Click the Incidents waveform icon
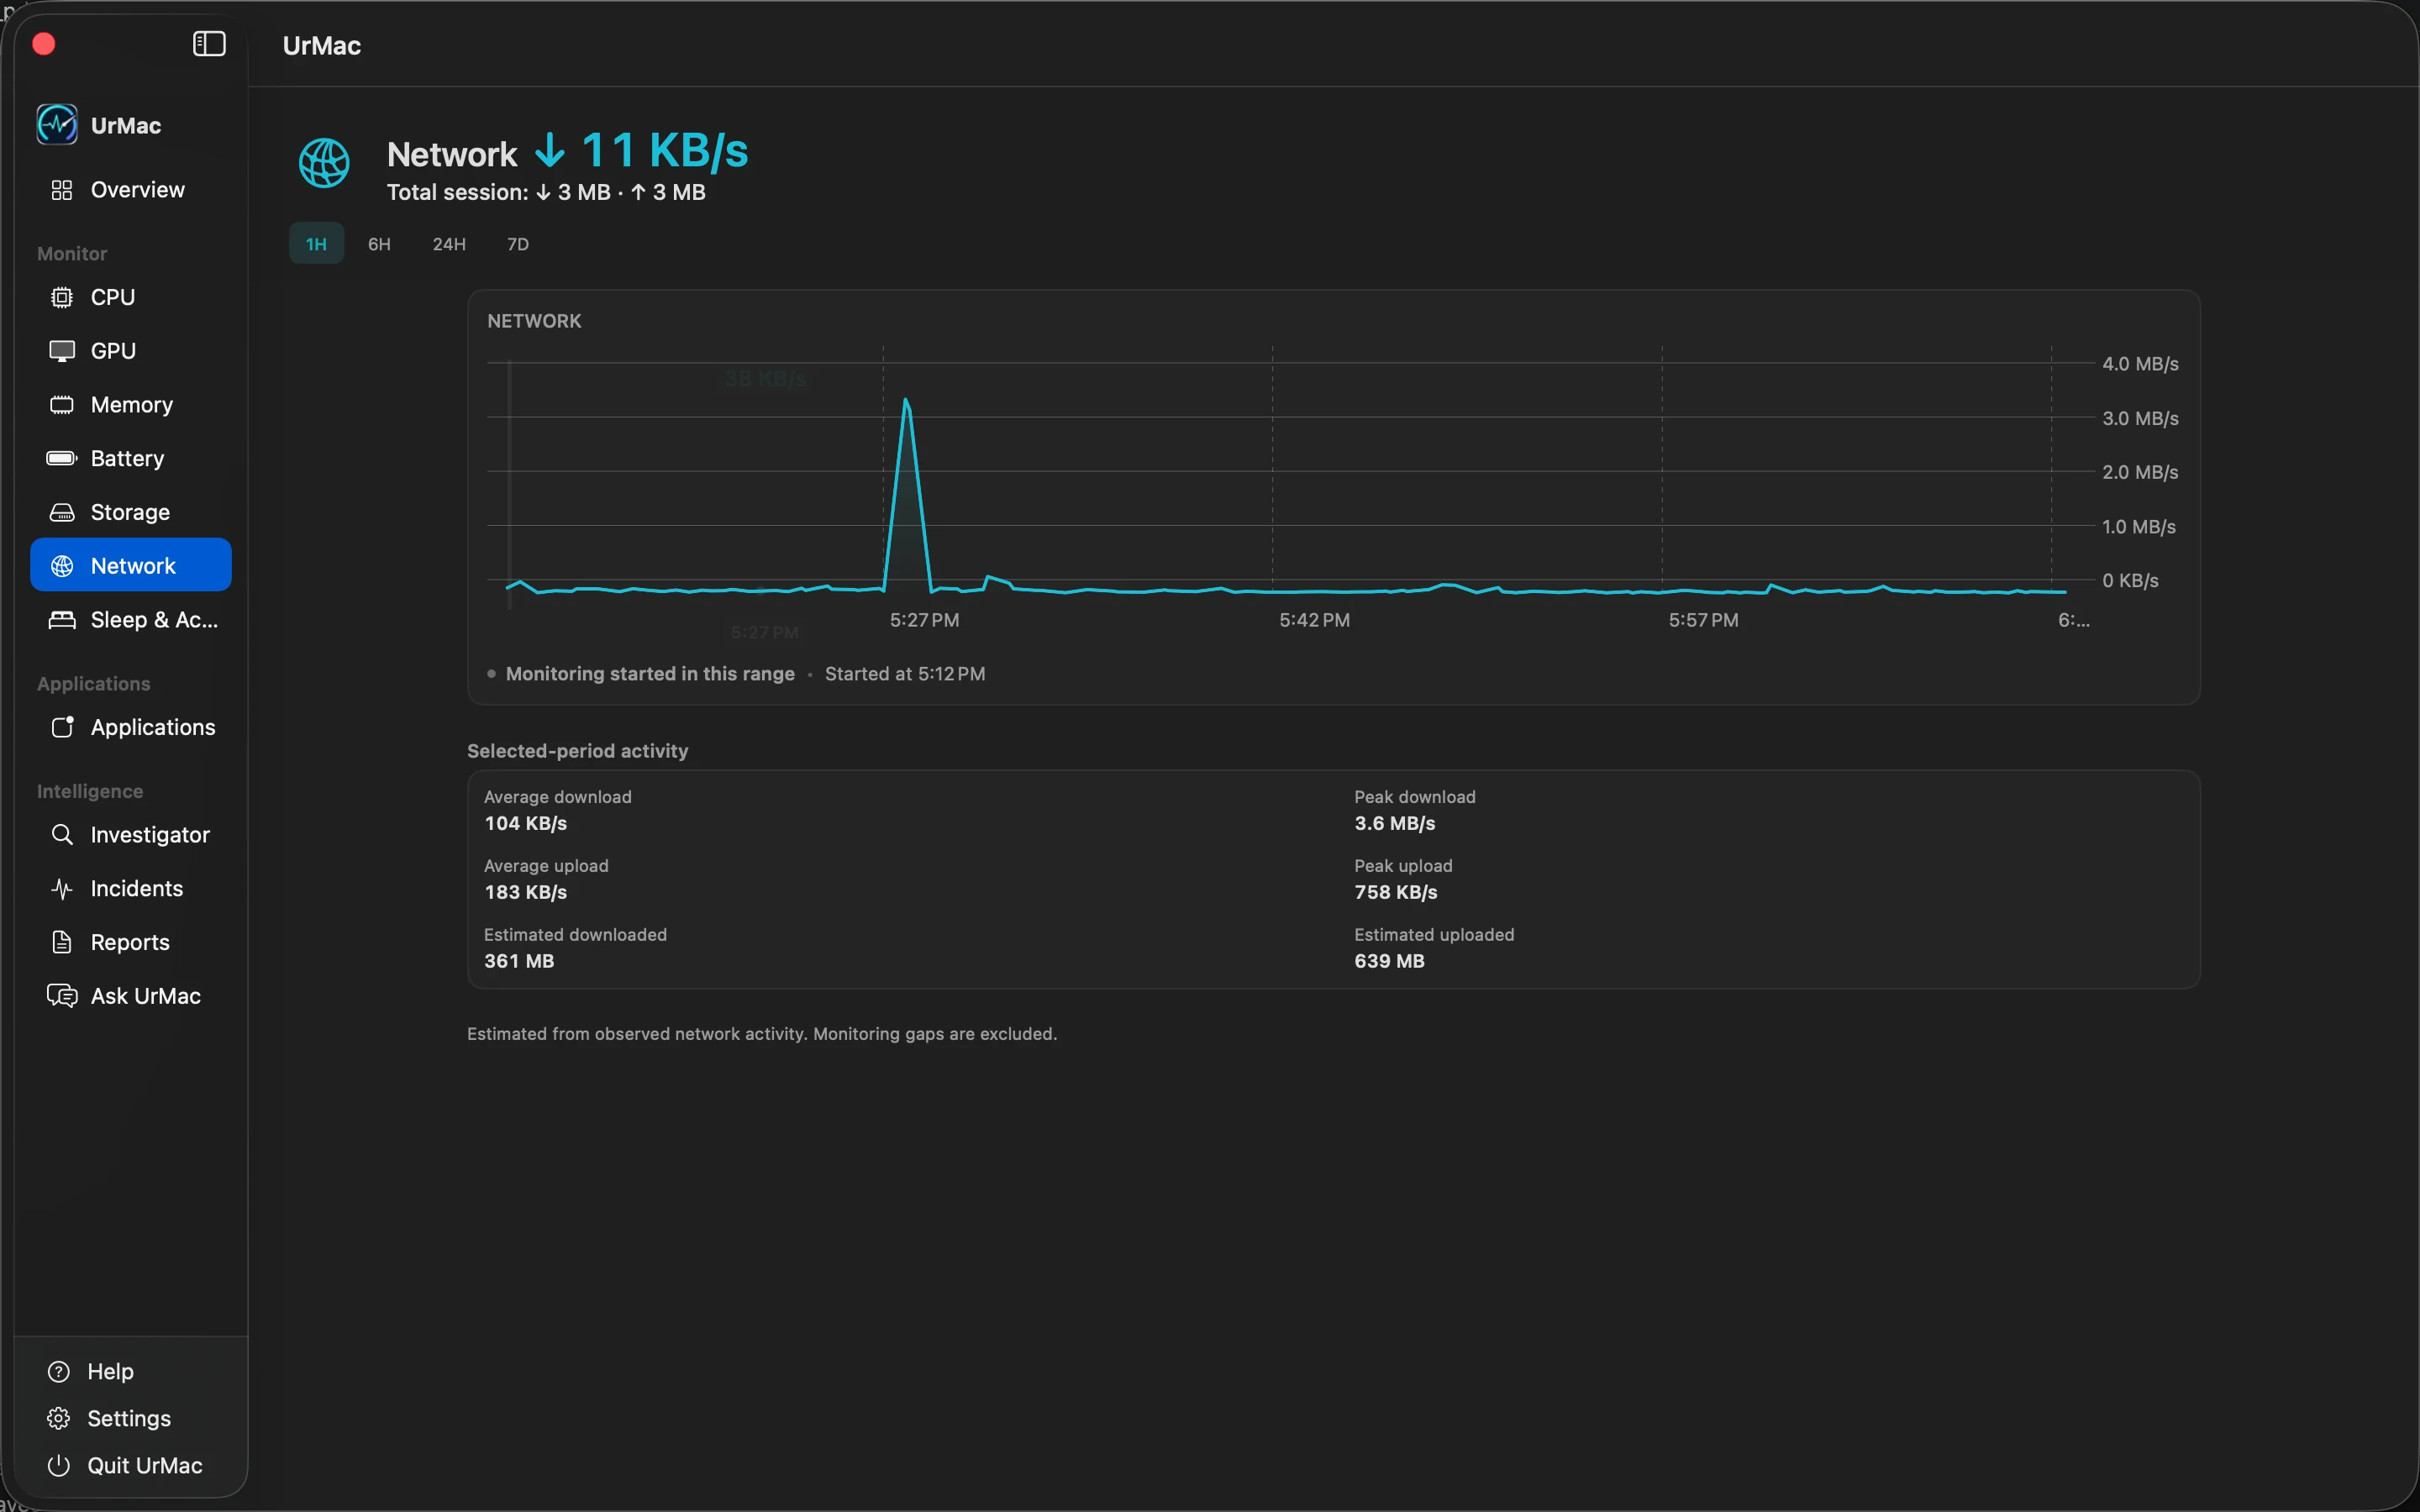Screen dimensions: 2420x1512 pos(62,888)
